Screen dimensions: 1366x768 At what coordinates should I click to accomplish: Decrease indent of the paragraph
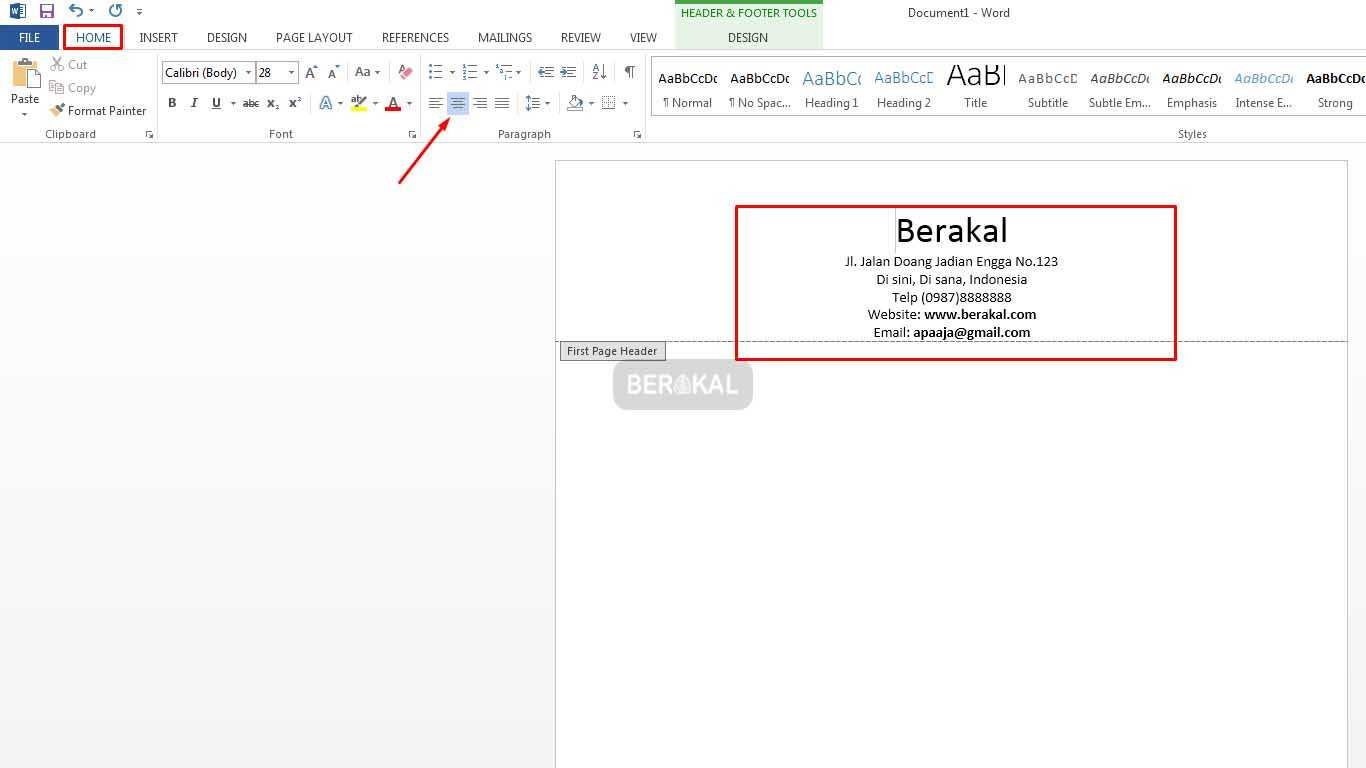pyautogui.click(x=546, y=72)
